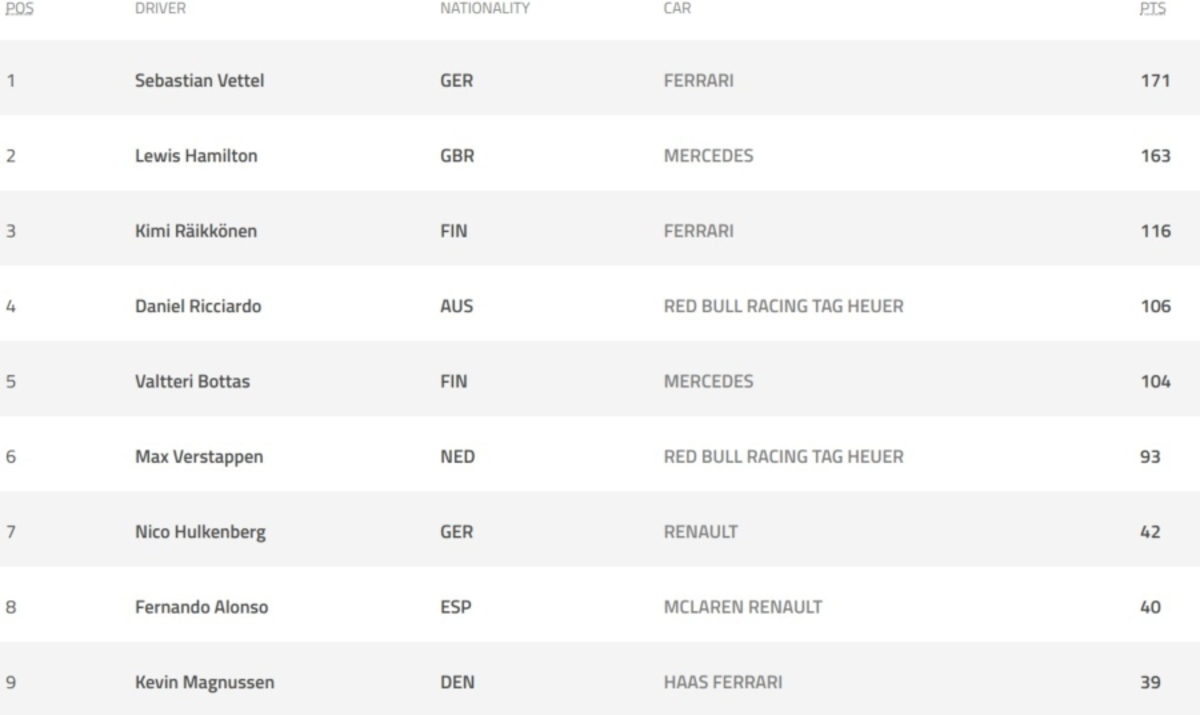Select Nico Hulkenberg in the standings
Viewport: 1200px width, 715px height.
(200, 531)
